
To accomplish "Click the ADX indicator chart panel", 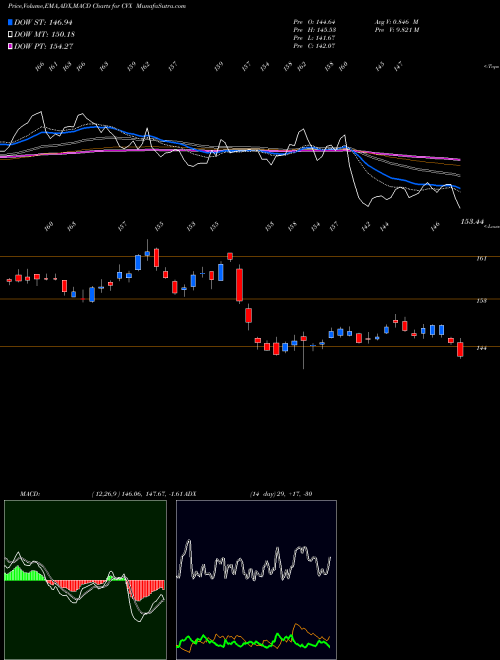I will pos(256,580).
